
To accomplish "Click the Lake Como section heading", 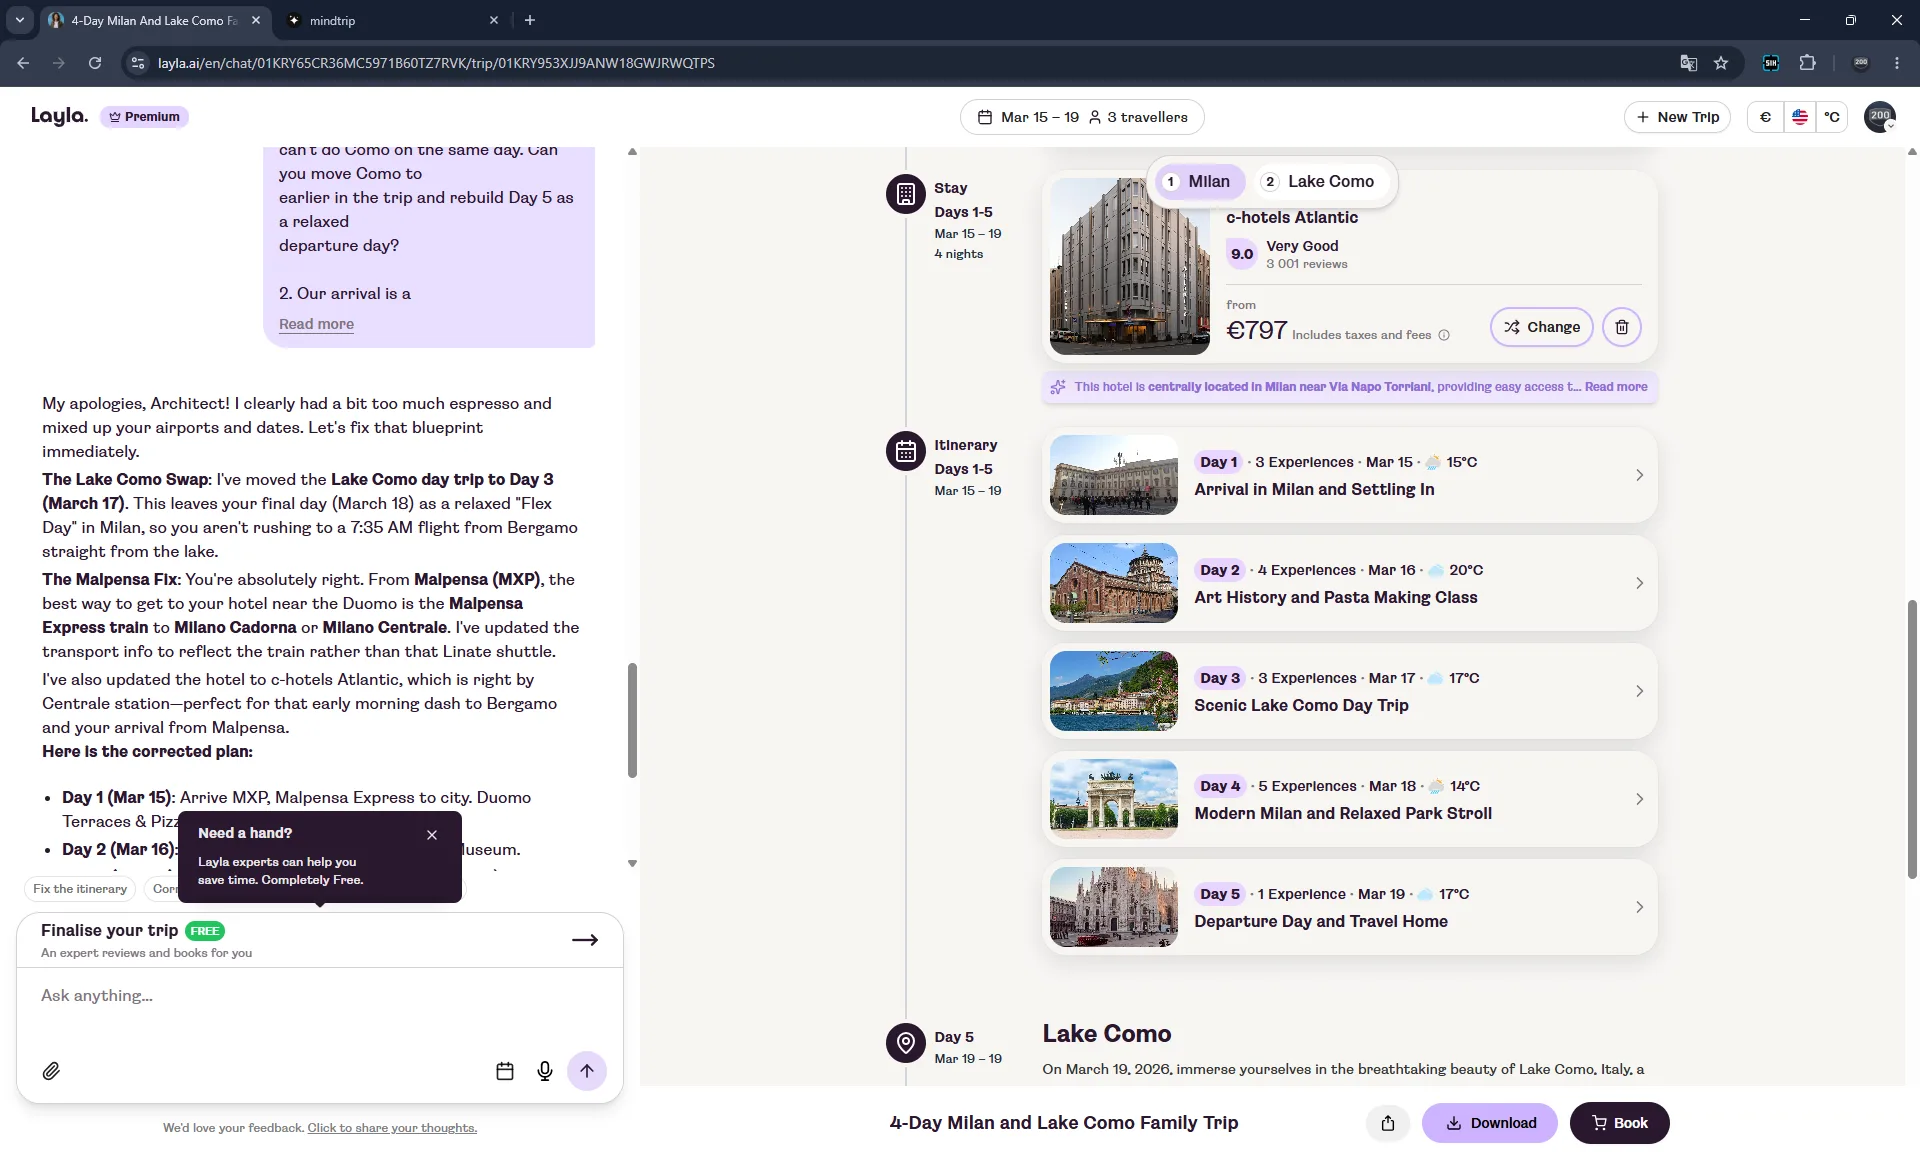I will coord(1107,1034).
